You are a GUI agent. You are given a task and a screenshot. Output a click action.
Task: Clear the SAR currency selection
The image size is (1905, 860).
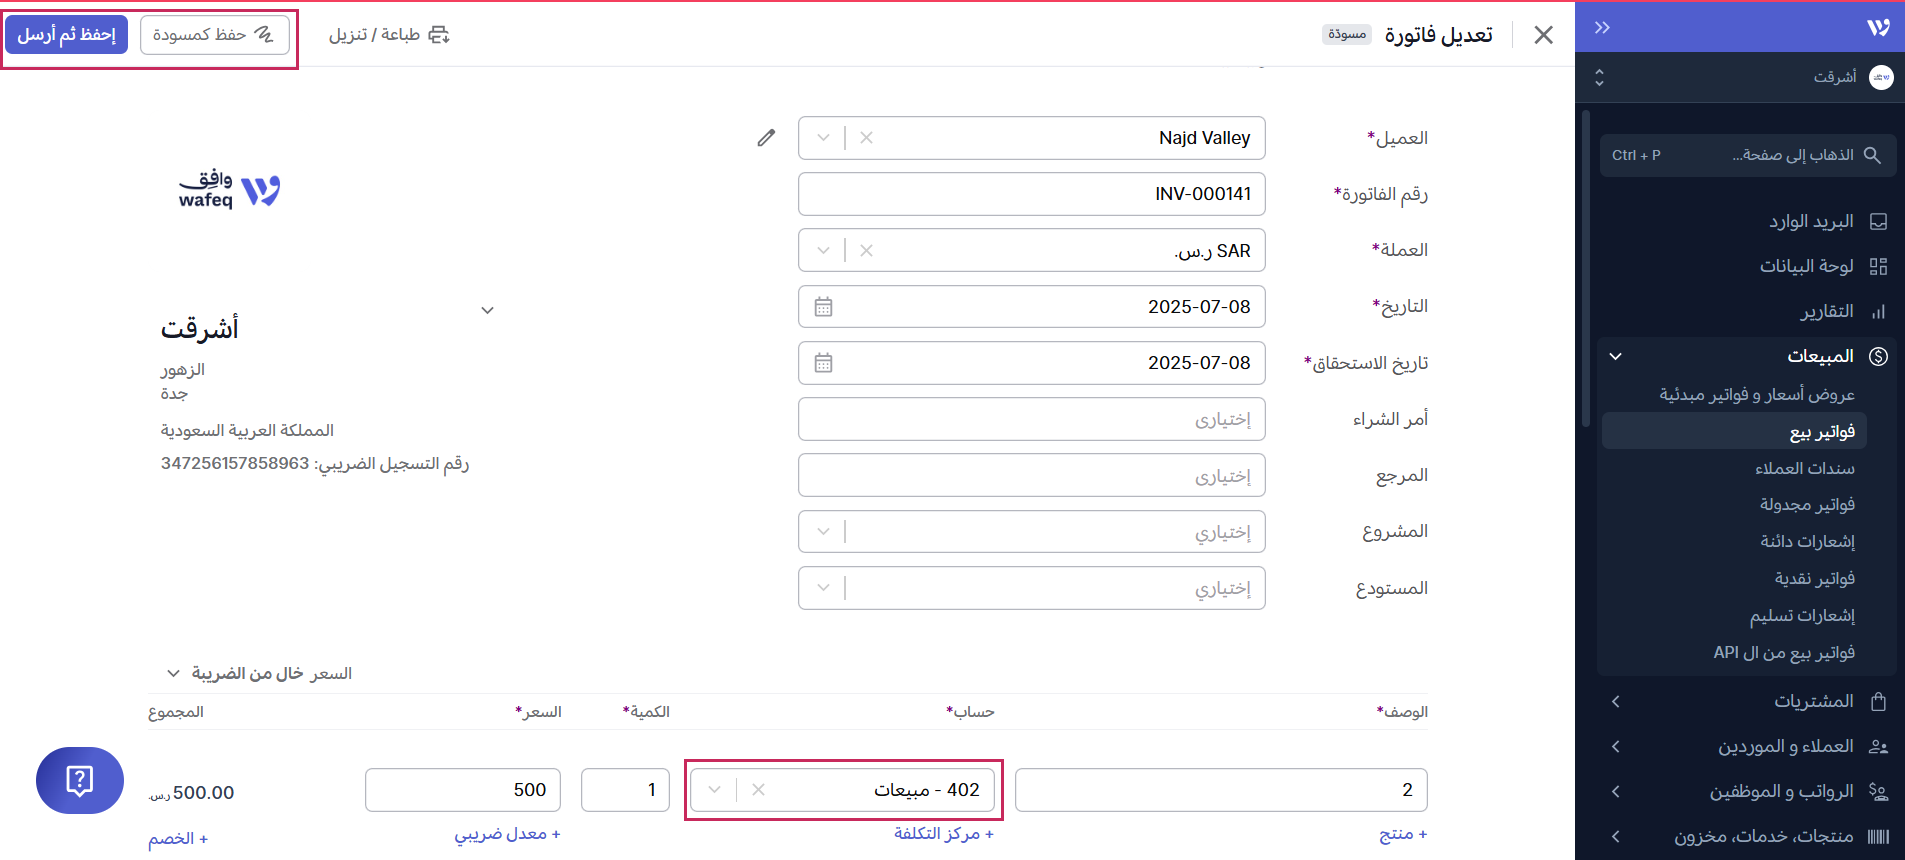point(866,251)
